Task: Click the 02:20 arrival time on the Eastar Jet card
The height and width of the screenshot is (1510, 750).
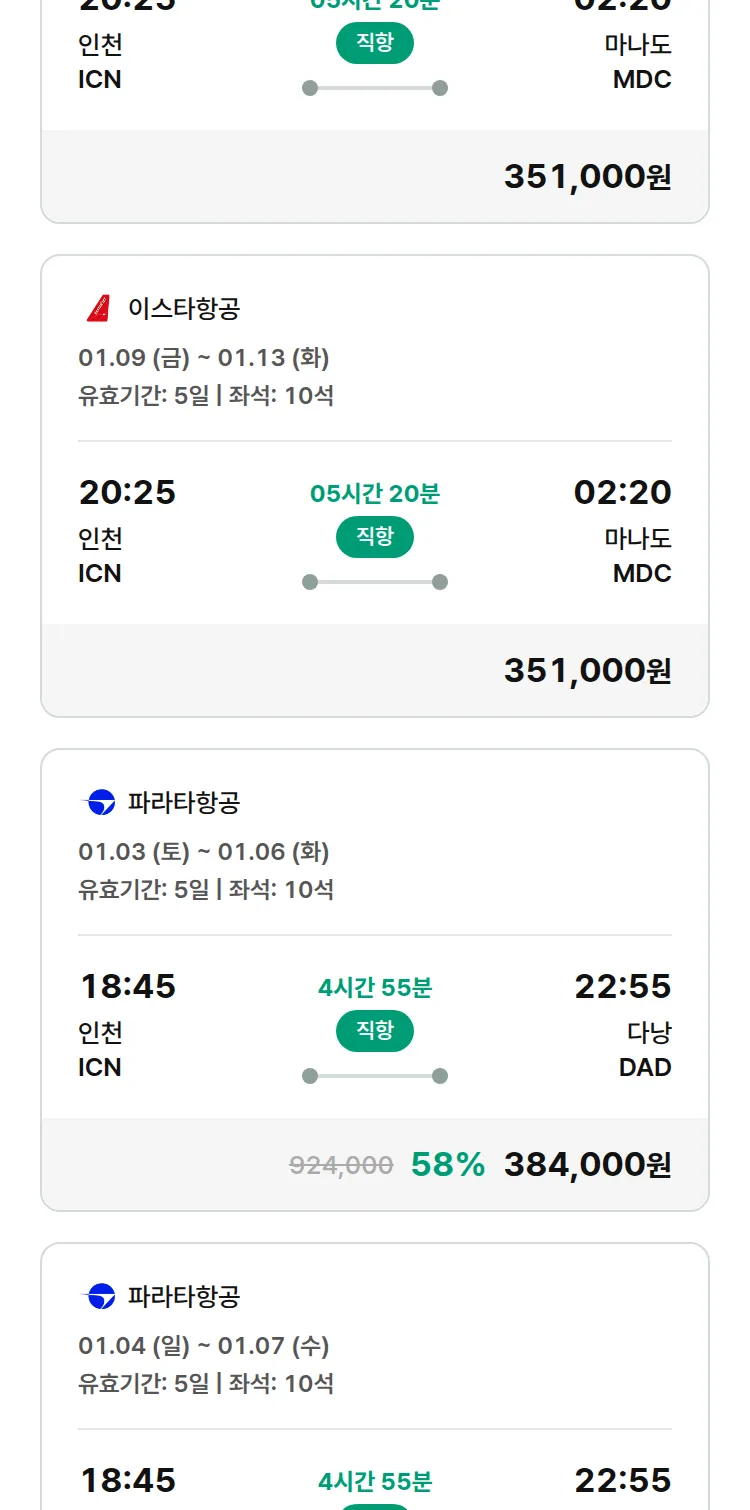Action: pos(622,492)
